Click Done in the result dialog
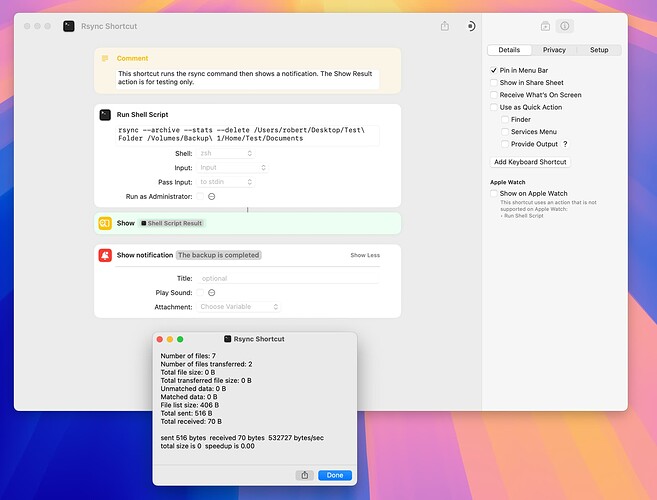Image resolution: width=657 pixels, height=500 pixels. point(335,475)
